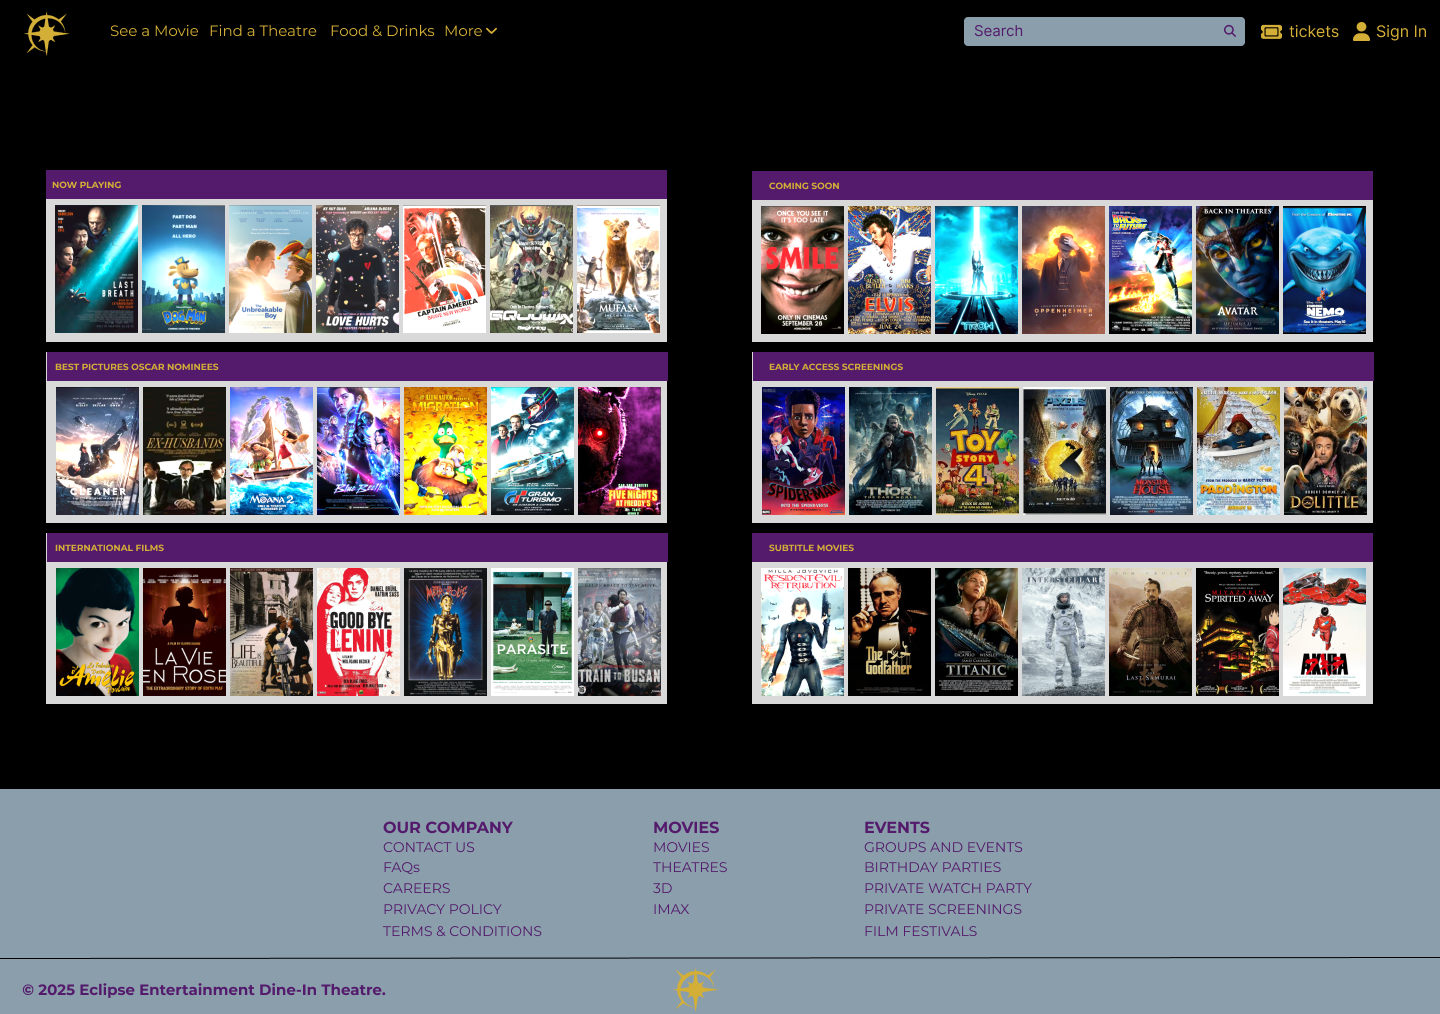This screenshot has height=1014, width=1440.
Task: Open The Last Samurai poster
Action: point(1150,632)
